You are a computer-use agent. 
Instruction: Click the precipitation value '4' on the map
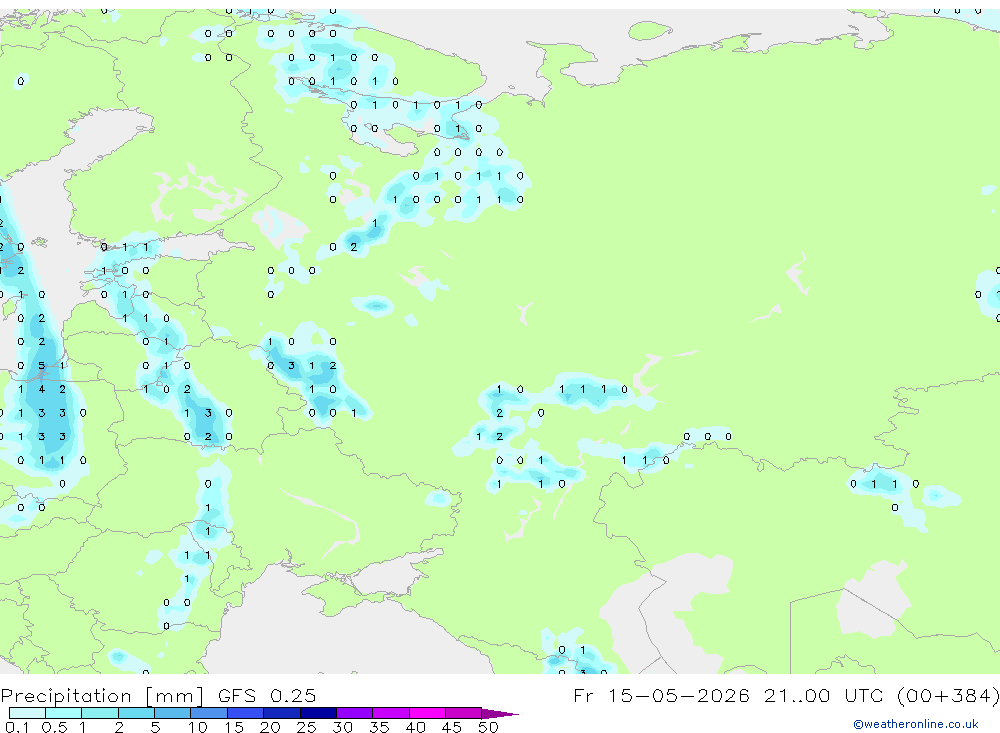coord(41,389)
